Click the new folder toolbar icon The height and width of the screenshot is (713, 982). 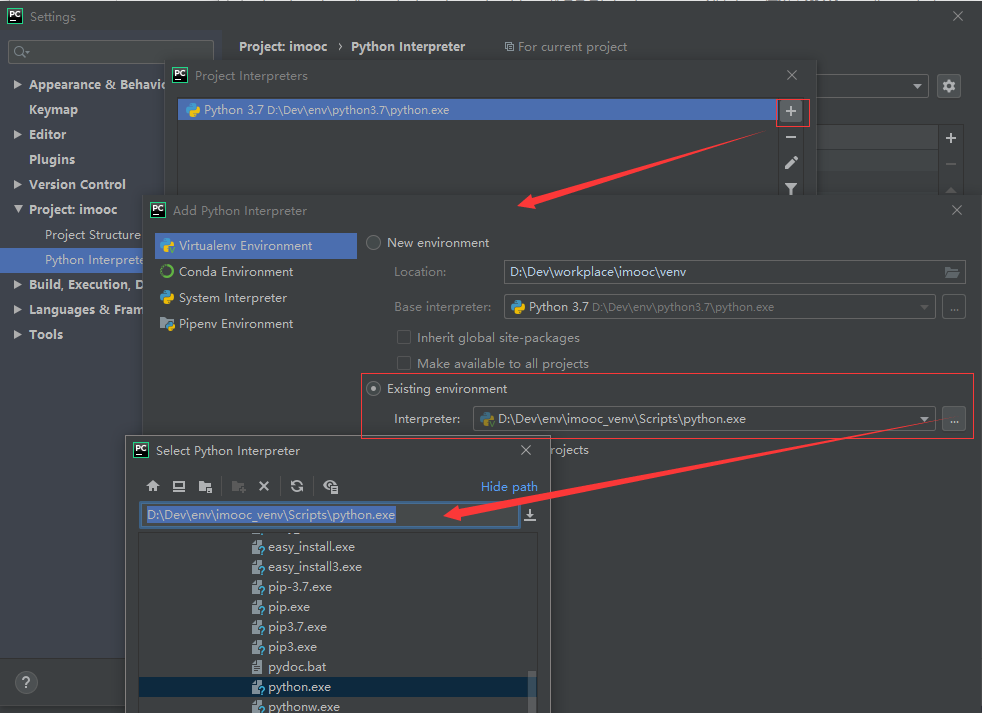coord(239,486)
